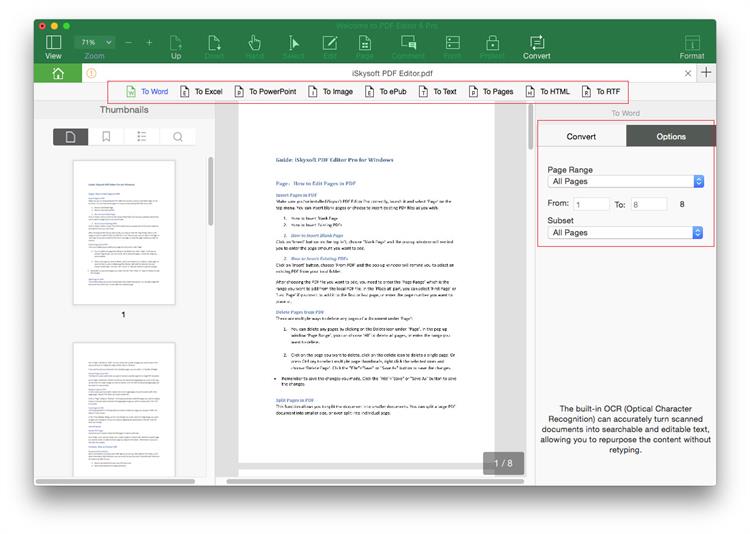Screen dimensions: 750x534
Task: Choose To Pages conversion
Action: point(491,91)
